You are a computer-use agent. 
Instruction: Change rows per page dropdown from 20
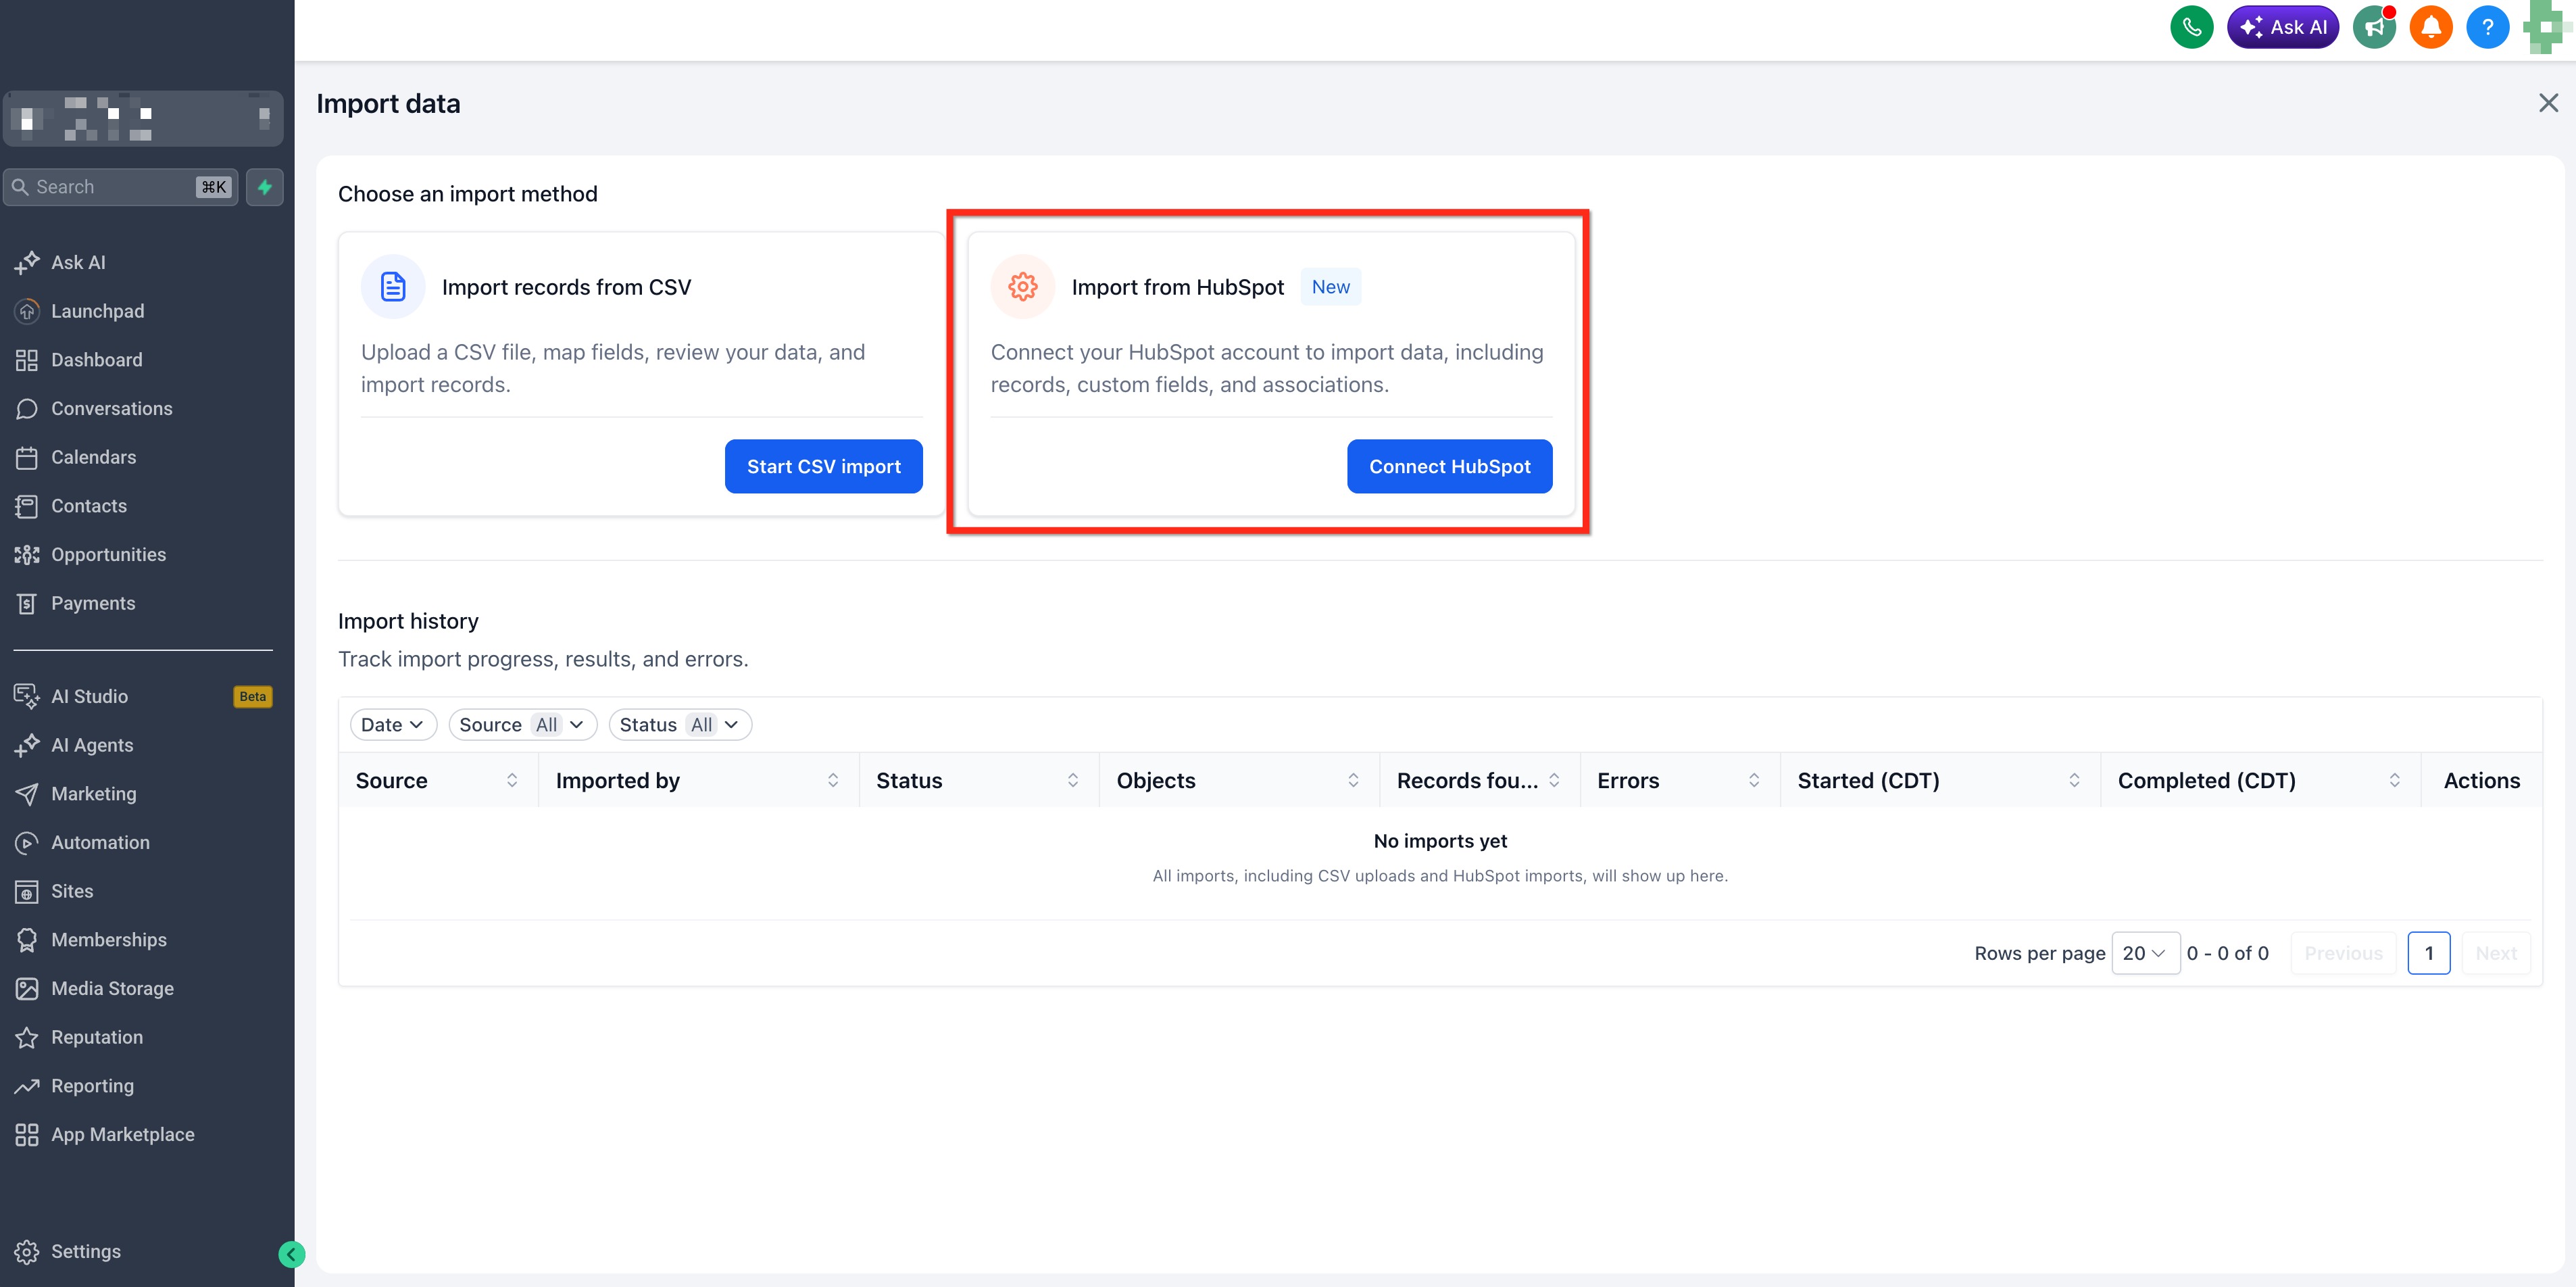tap(2145, 953)
